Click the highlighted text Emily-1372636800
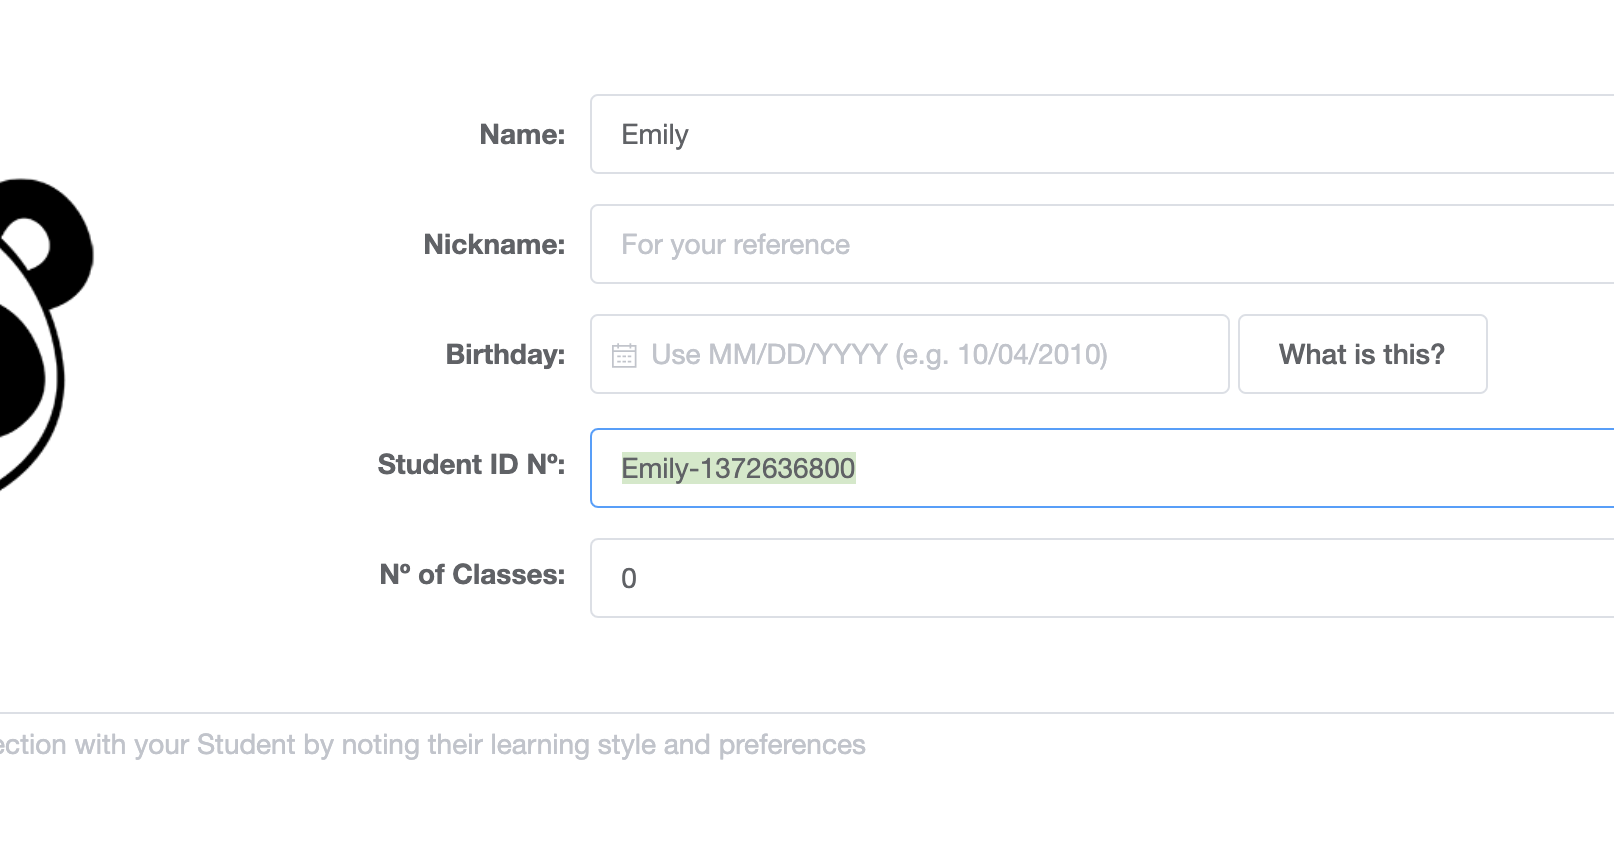The image size is (1614, 864). click(738, 468)
